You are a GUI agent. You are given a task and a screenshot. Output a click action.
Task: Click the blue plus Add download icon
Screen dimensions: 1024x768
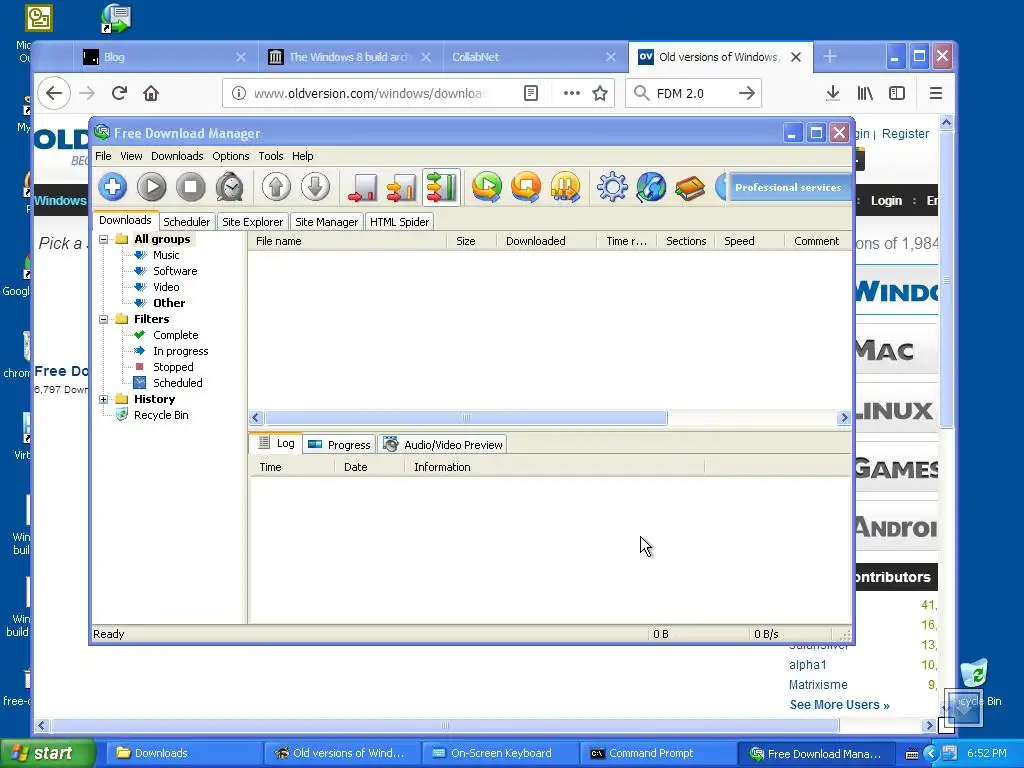[x=112, y=187]
